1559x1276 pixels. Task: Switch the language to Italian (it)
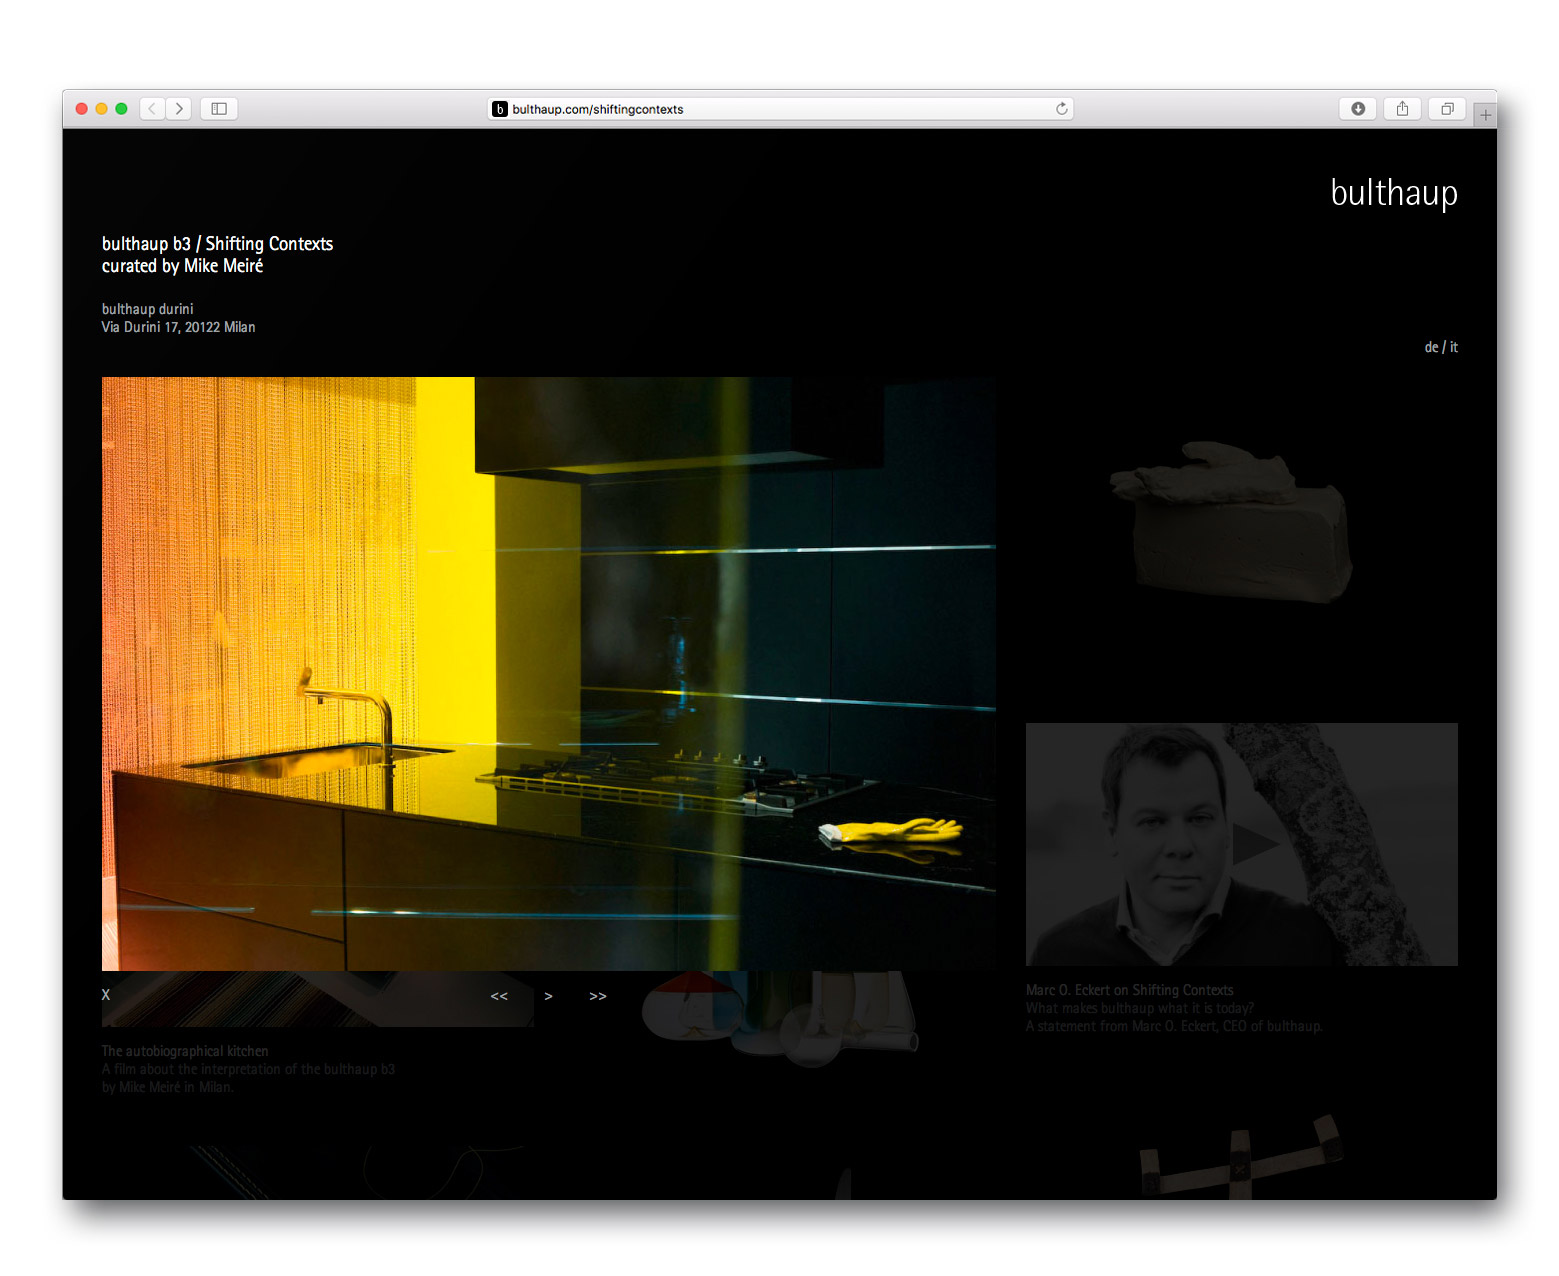click(x=1454, y=347)
